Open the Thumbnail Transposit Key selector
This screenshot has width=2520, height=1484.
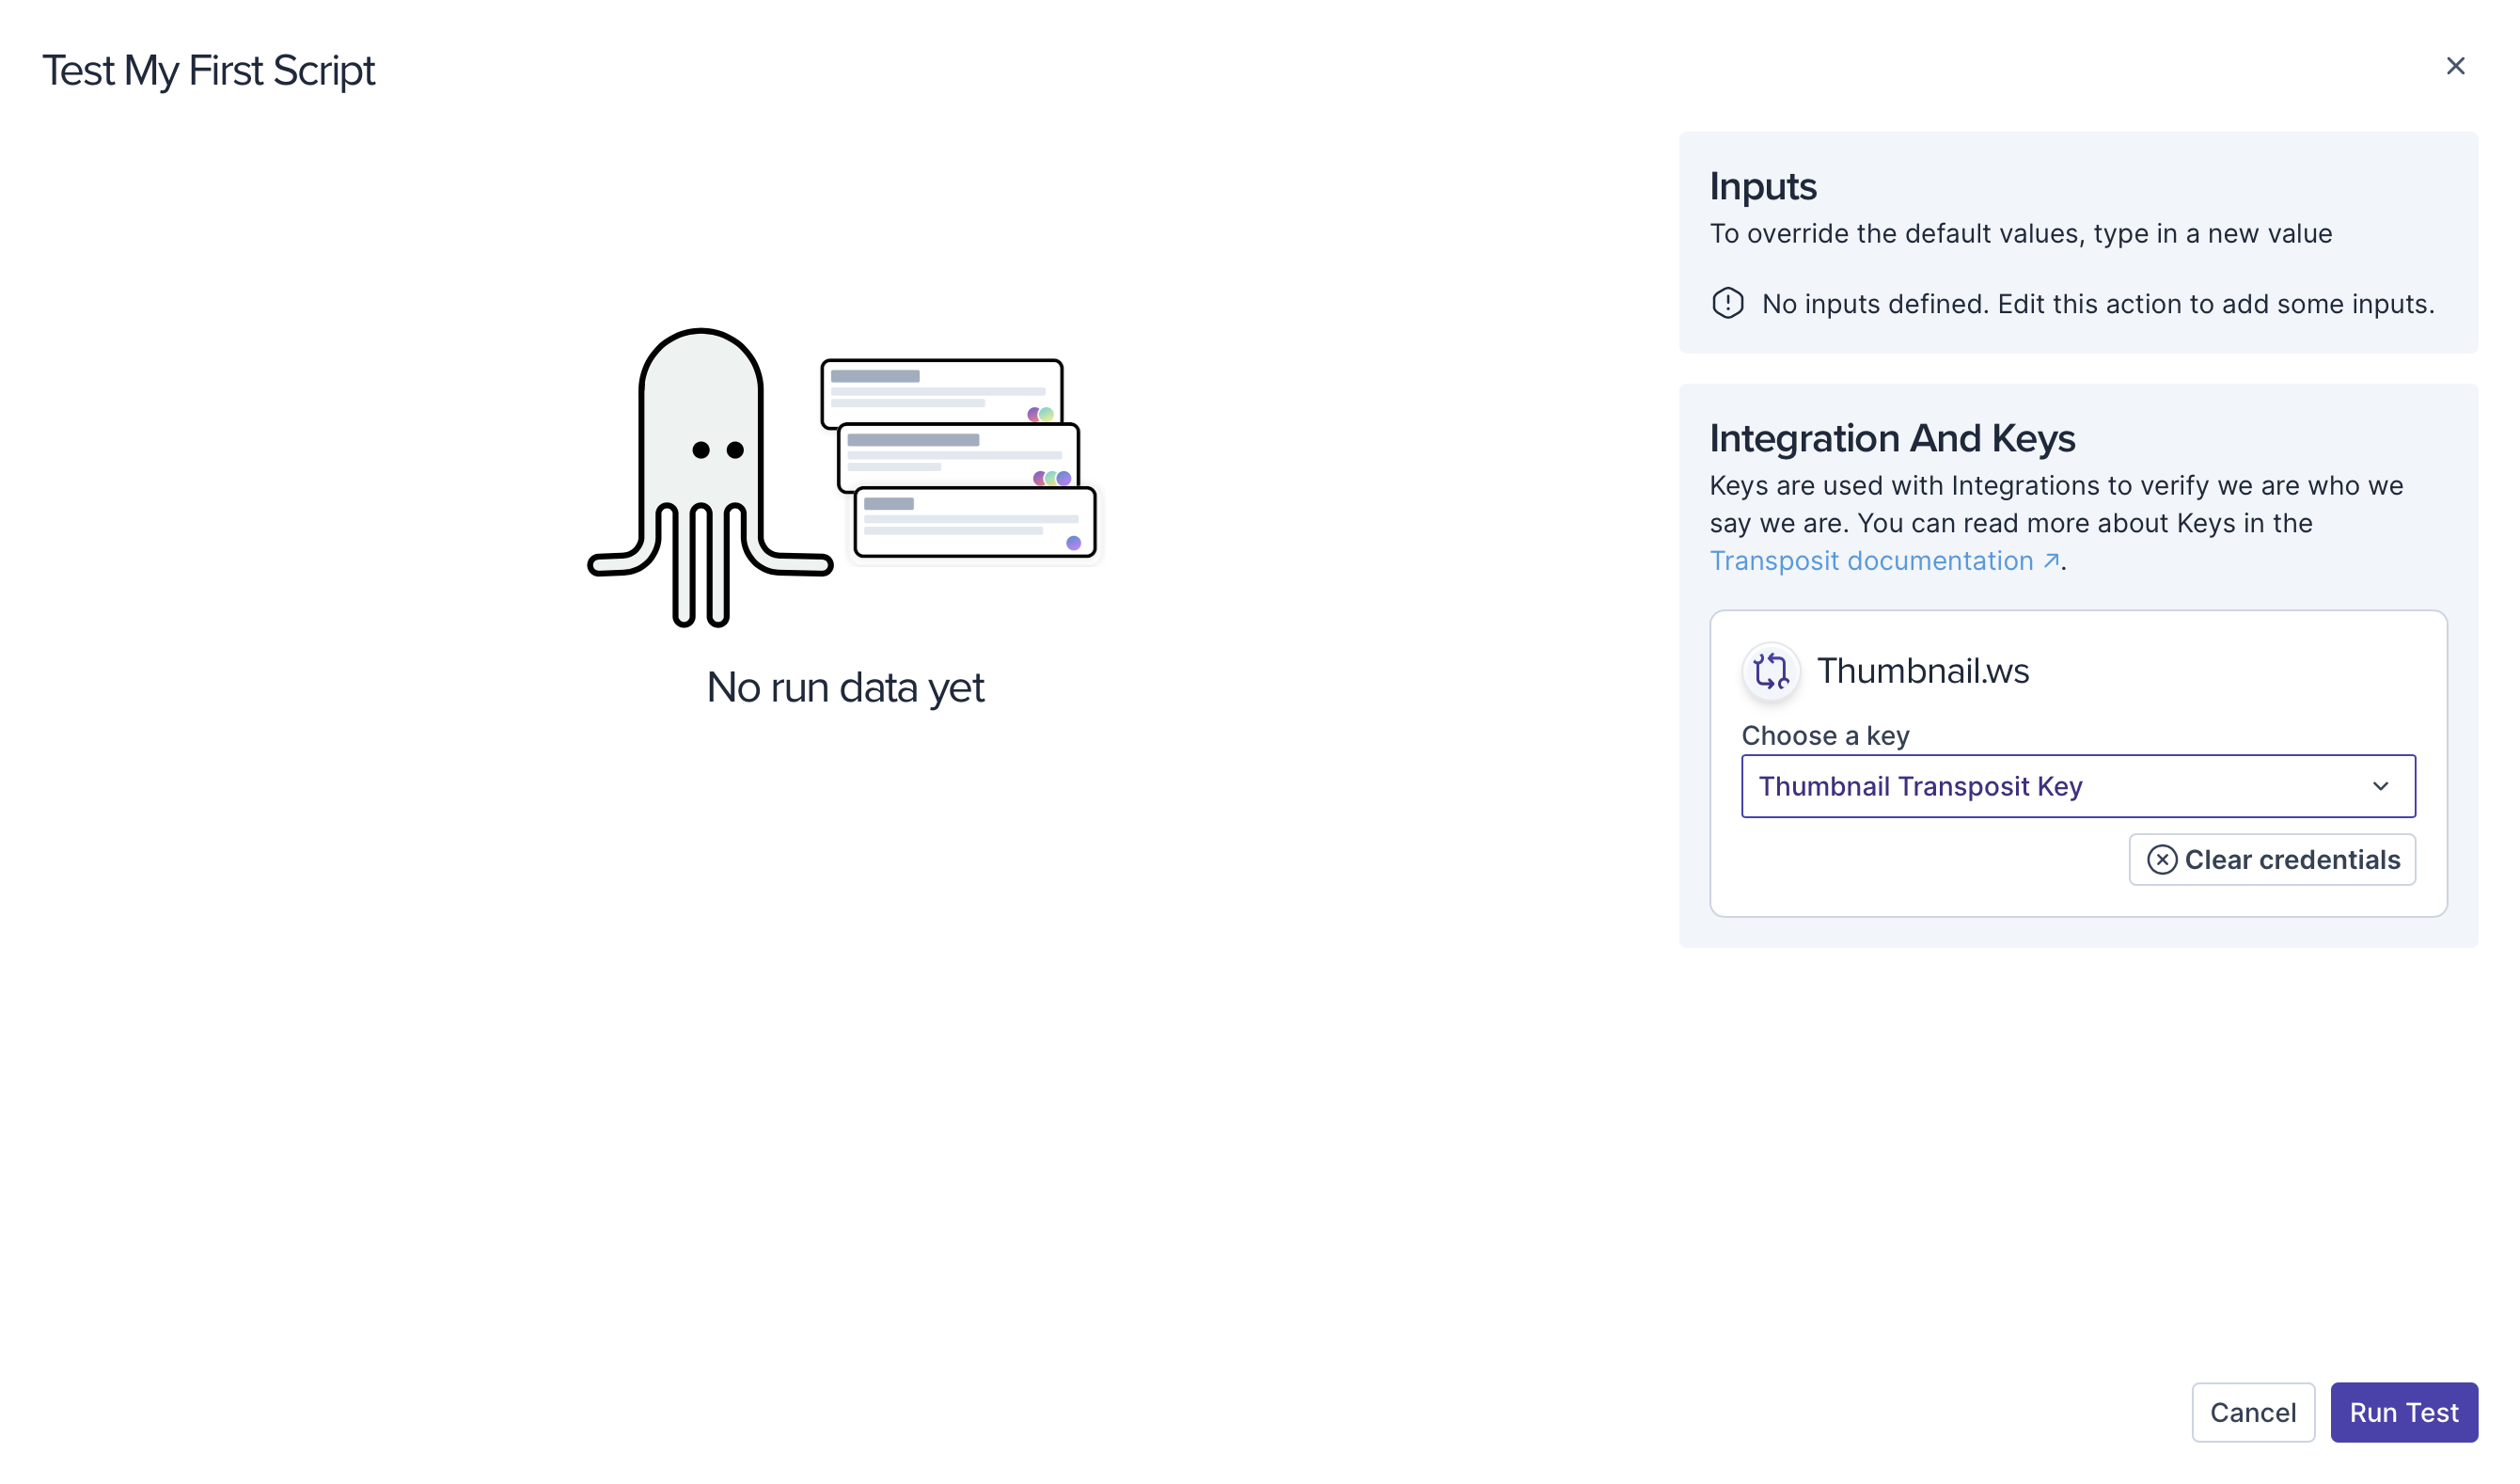(2050, 787)
